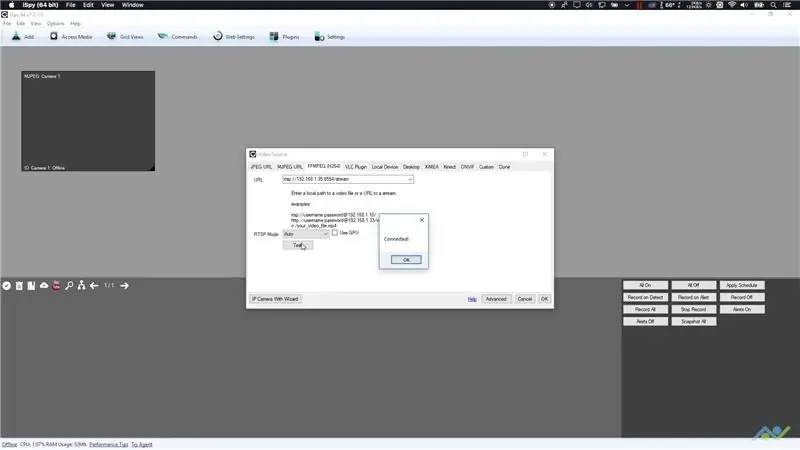Click the red YouTube upload icon
The image size is (800, 450).
56,286
